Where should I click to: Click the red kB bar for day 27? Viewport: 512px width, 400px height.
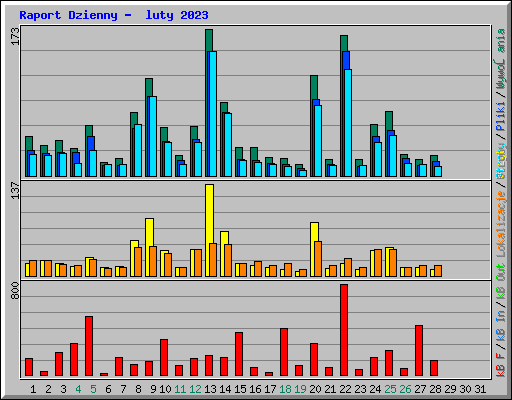[419, 351]
